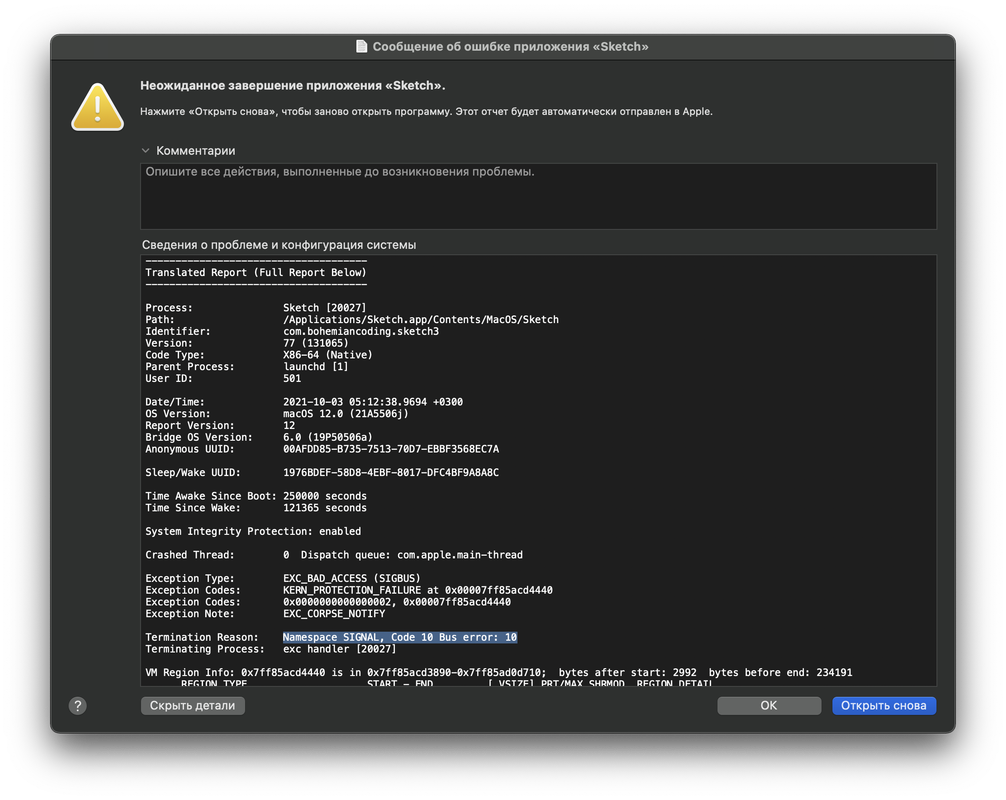Collapse the Комментарии section chevron
The width and height of the screenshot is (1006, 800).
point(146,151)
